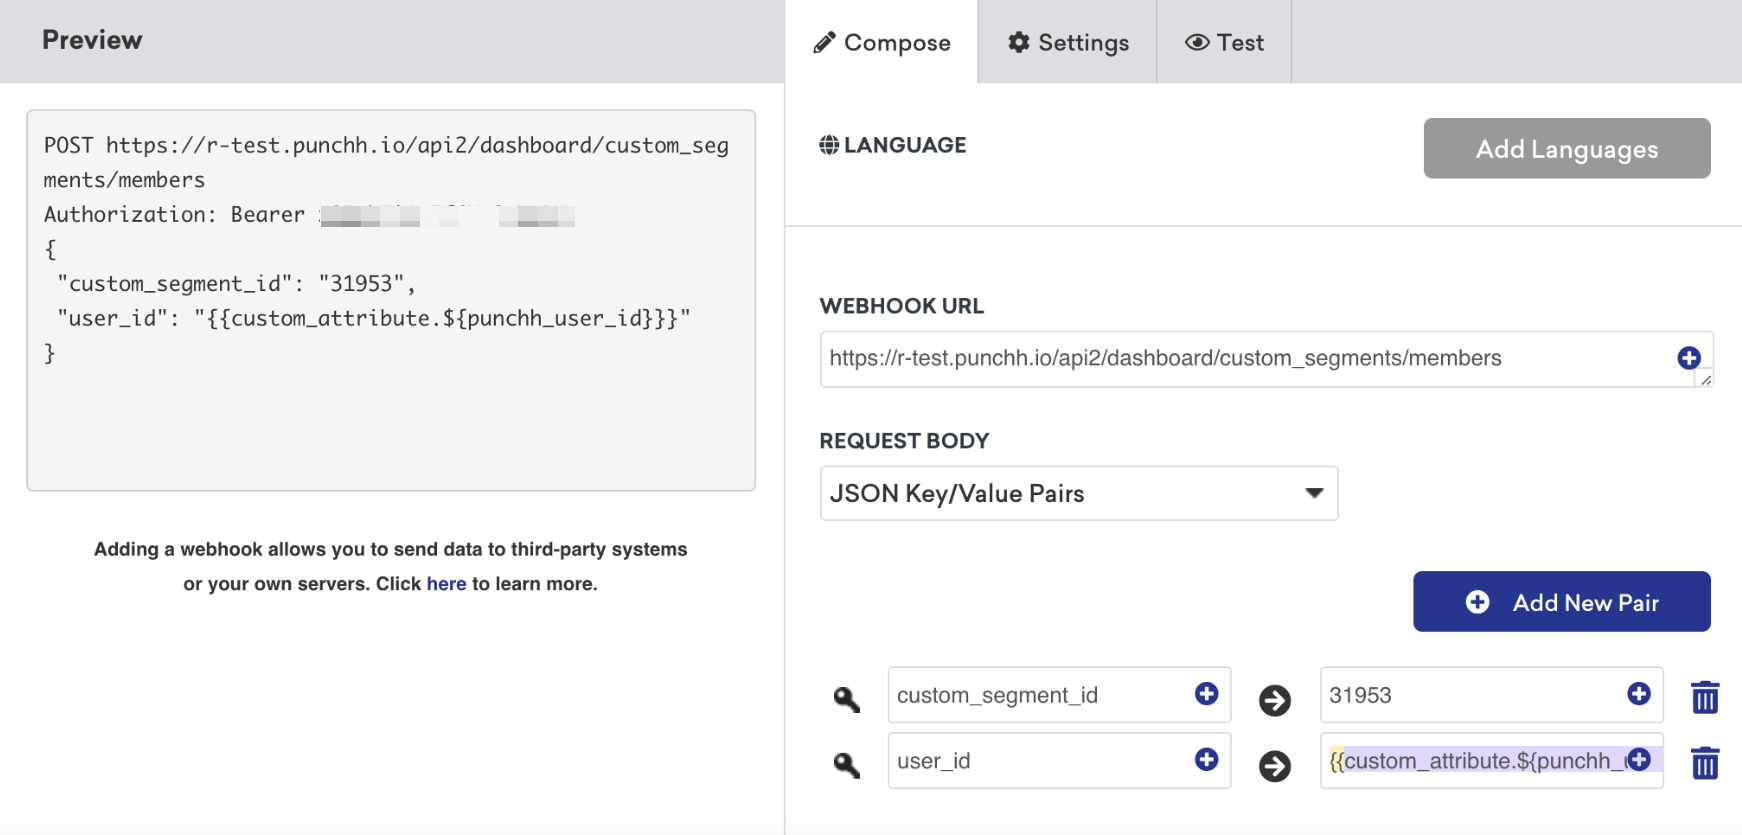The image size is (1742, 835).
Task: Switch to the Settings tab
Action: click(x=1068, y=43)
